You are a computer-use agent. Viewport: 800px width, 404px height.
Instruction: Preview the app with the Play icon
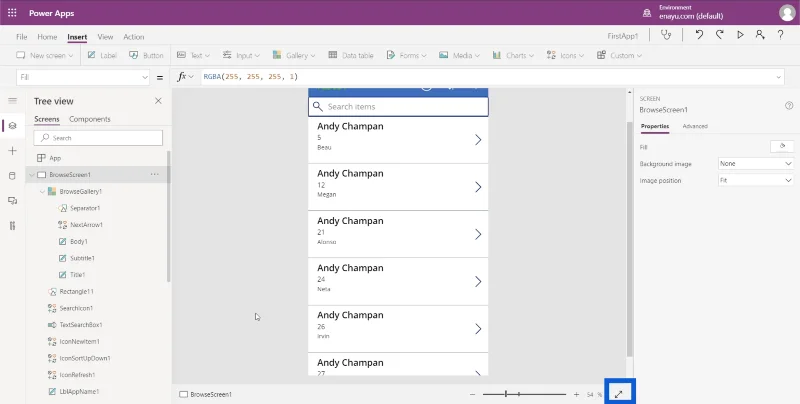740,35
